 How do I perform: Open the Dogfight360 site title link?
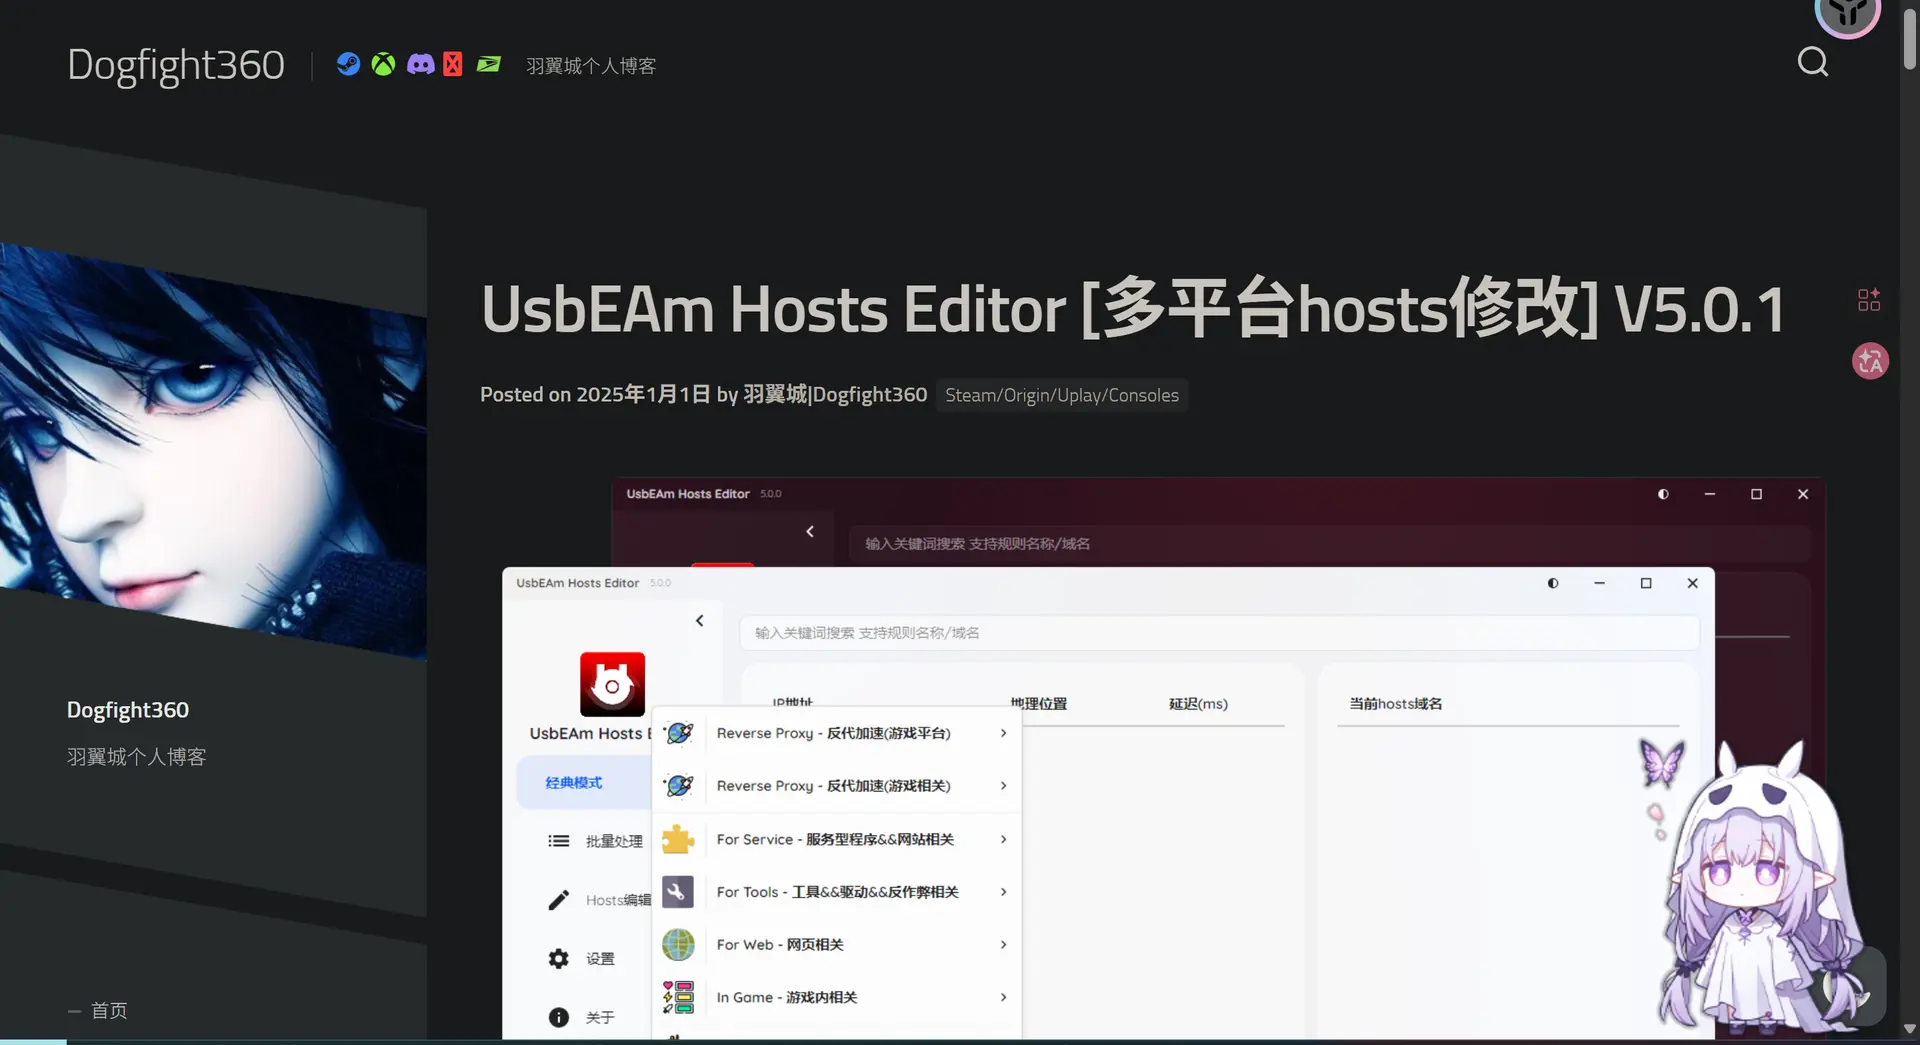pos(176,65)
